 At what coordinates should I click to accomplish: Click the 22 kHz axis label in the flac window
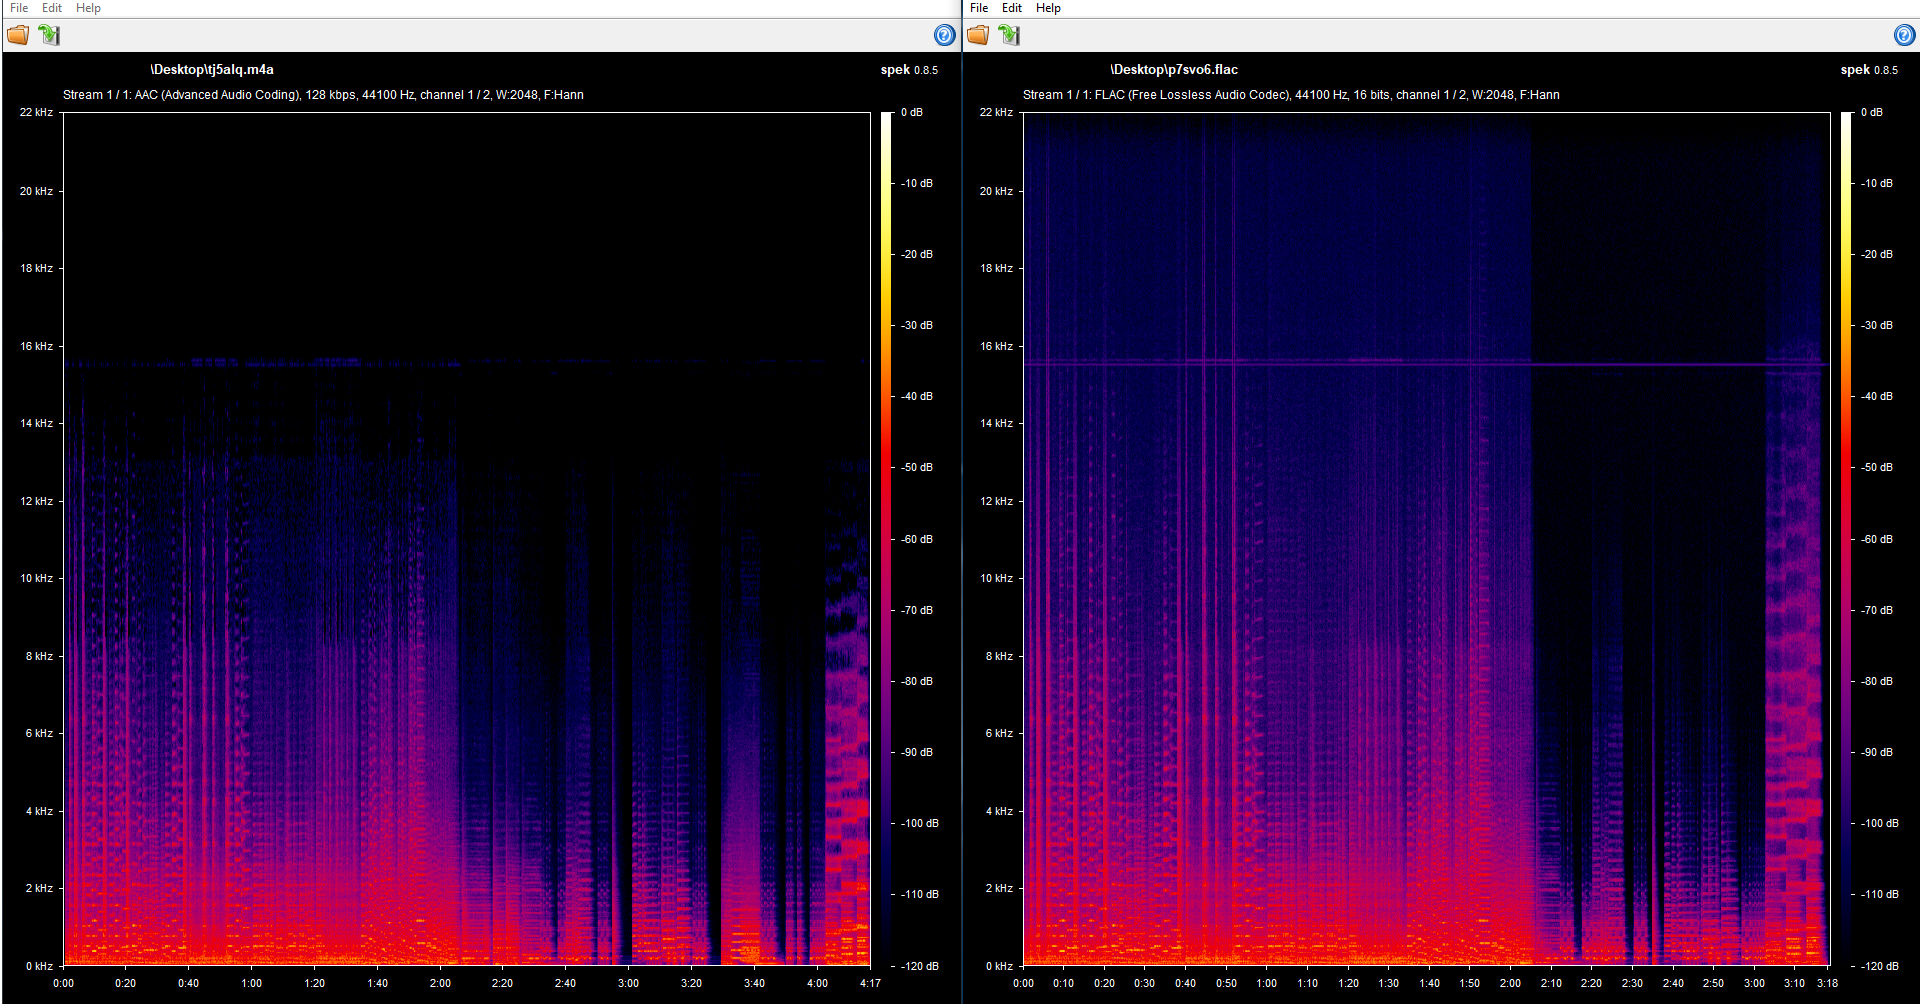click(996, 112)
